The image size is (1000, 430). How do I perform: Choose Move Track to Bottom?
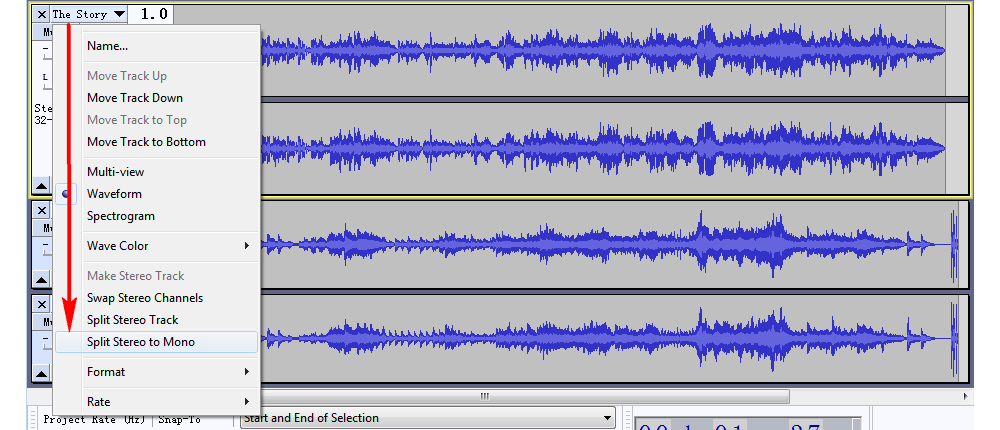(x=156, y=142)
